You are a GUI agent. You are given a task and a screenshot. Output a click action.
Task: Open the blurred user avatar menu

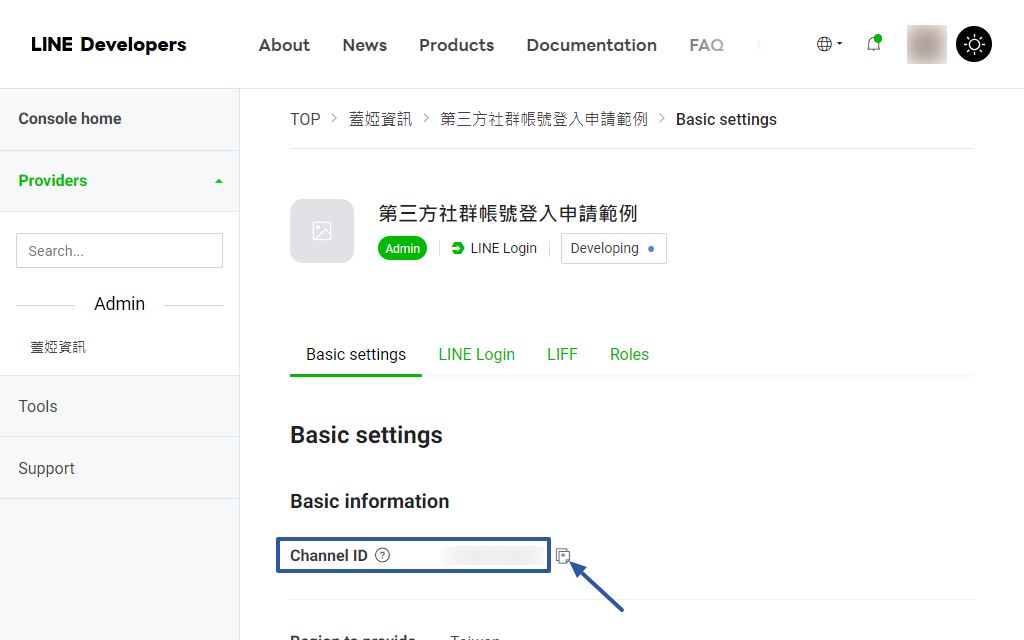pyautogui.click(x=927, y=44)
